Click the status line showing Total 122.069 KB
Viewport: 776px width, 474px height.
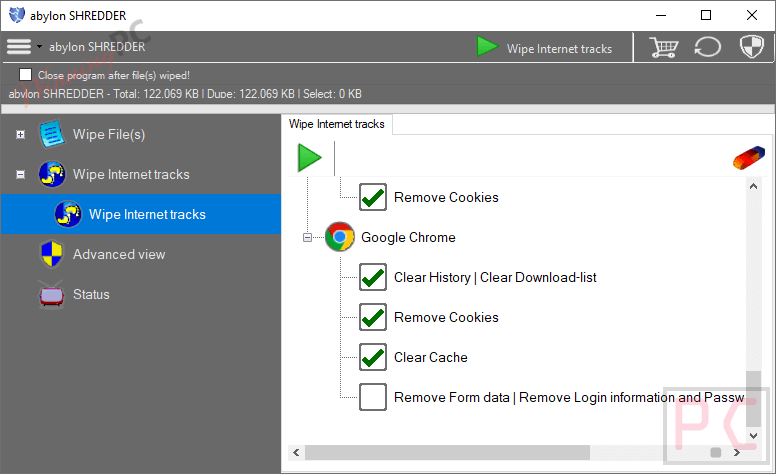(x=185, y=94)
